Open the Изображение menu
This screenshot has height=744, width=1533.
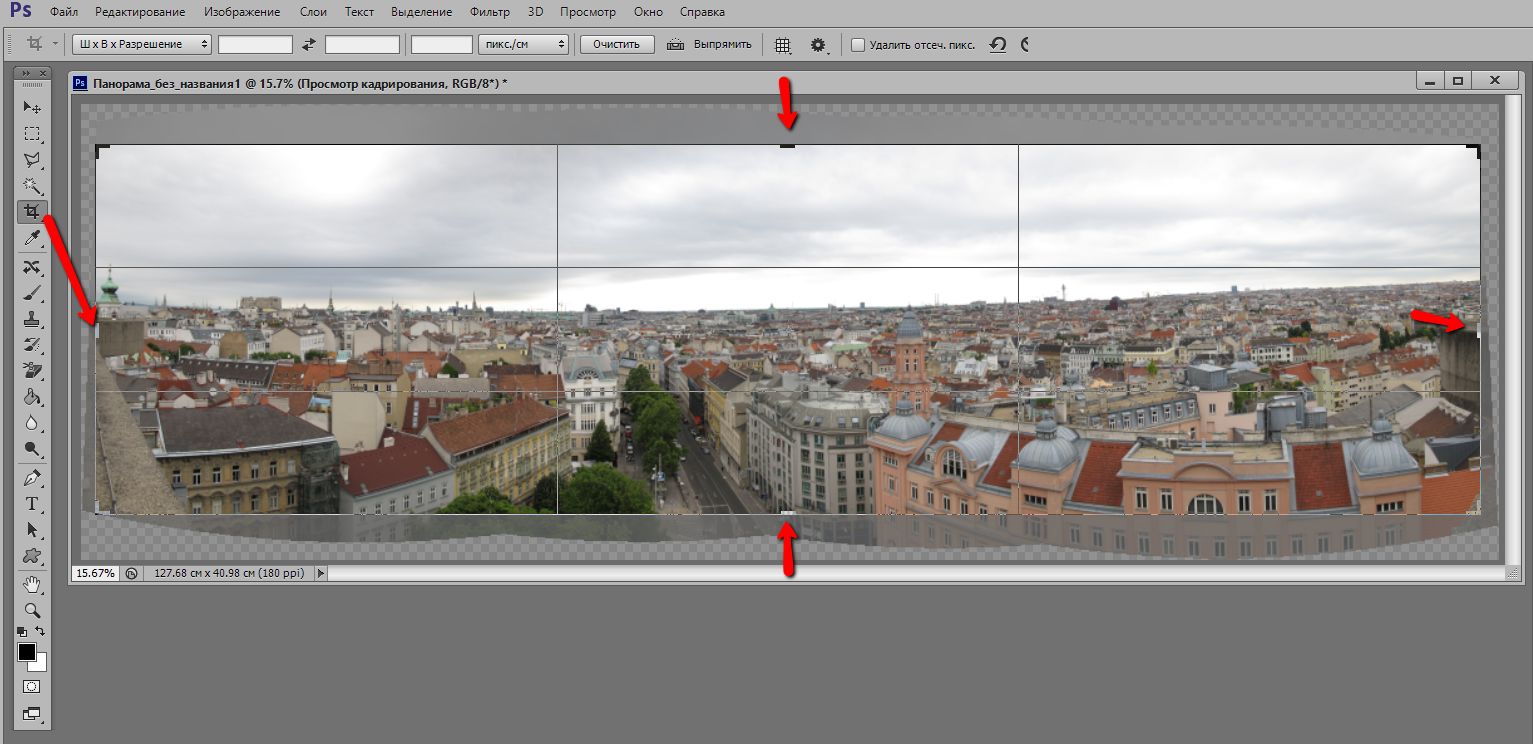[242, 12]
